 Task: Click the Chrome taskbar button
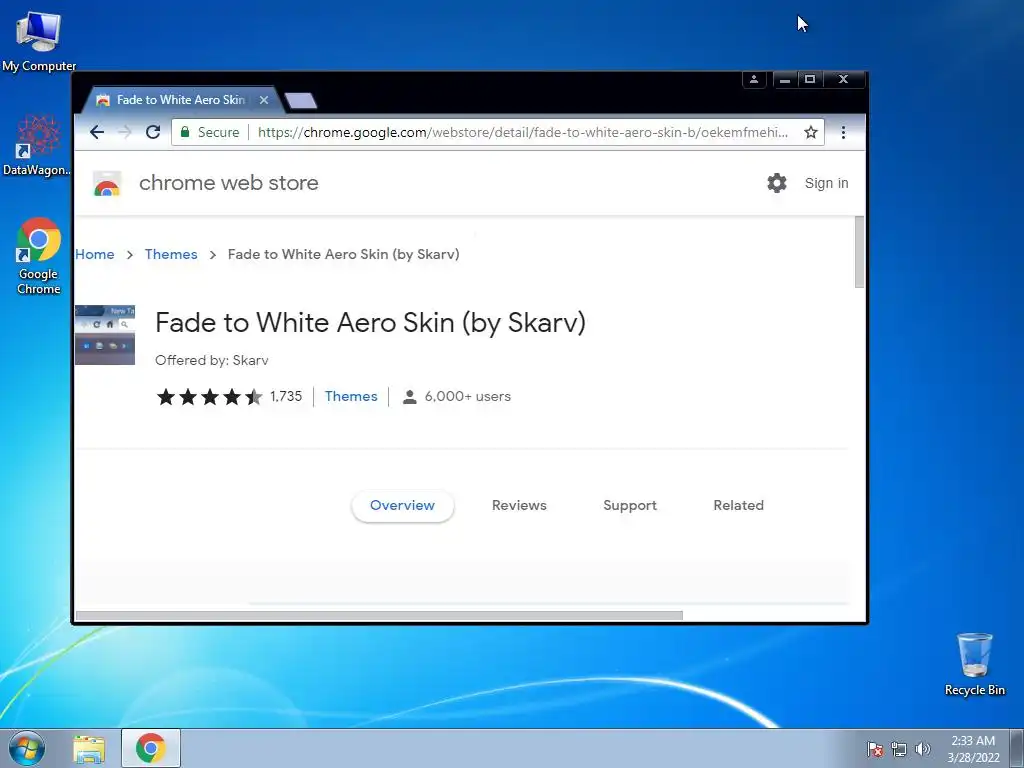point(151,748)
